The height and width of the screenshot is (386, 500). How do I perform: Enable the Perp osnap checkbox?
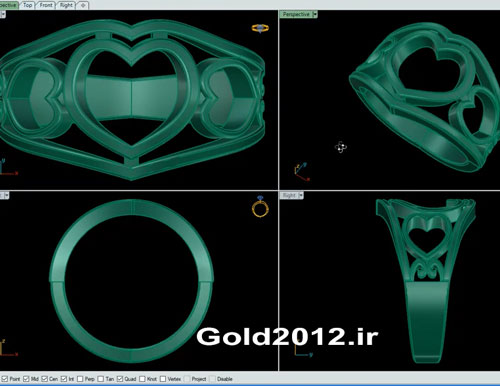tap(80, 379)
